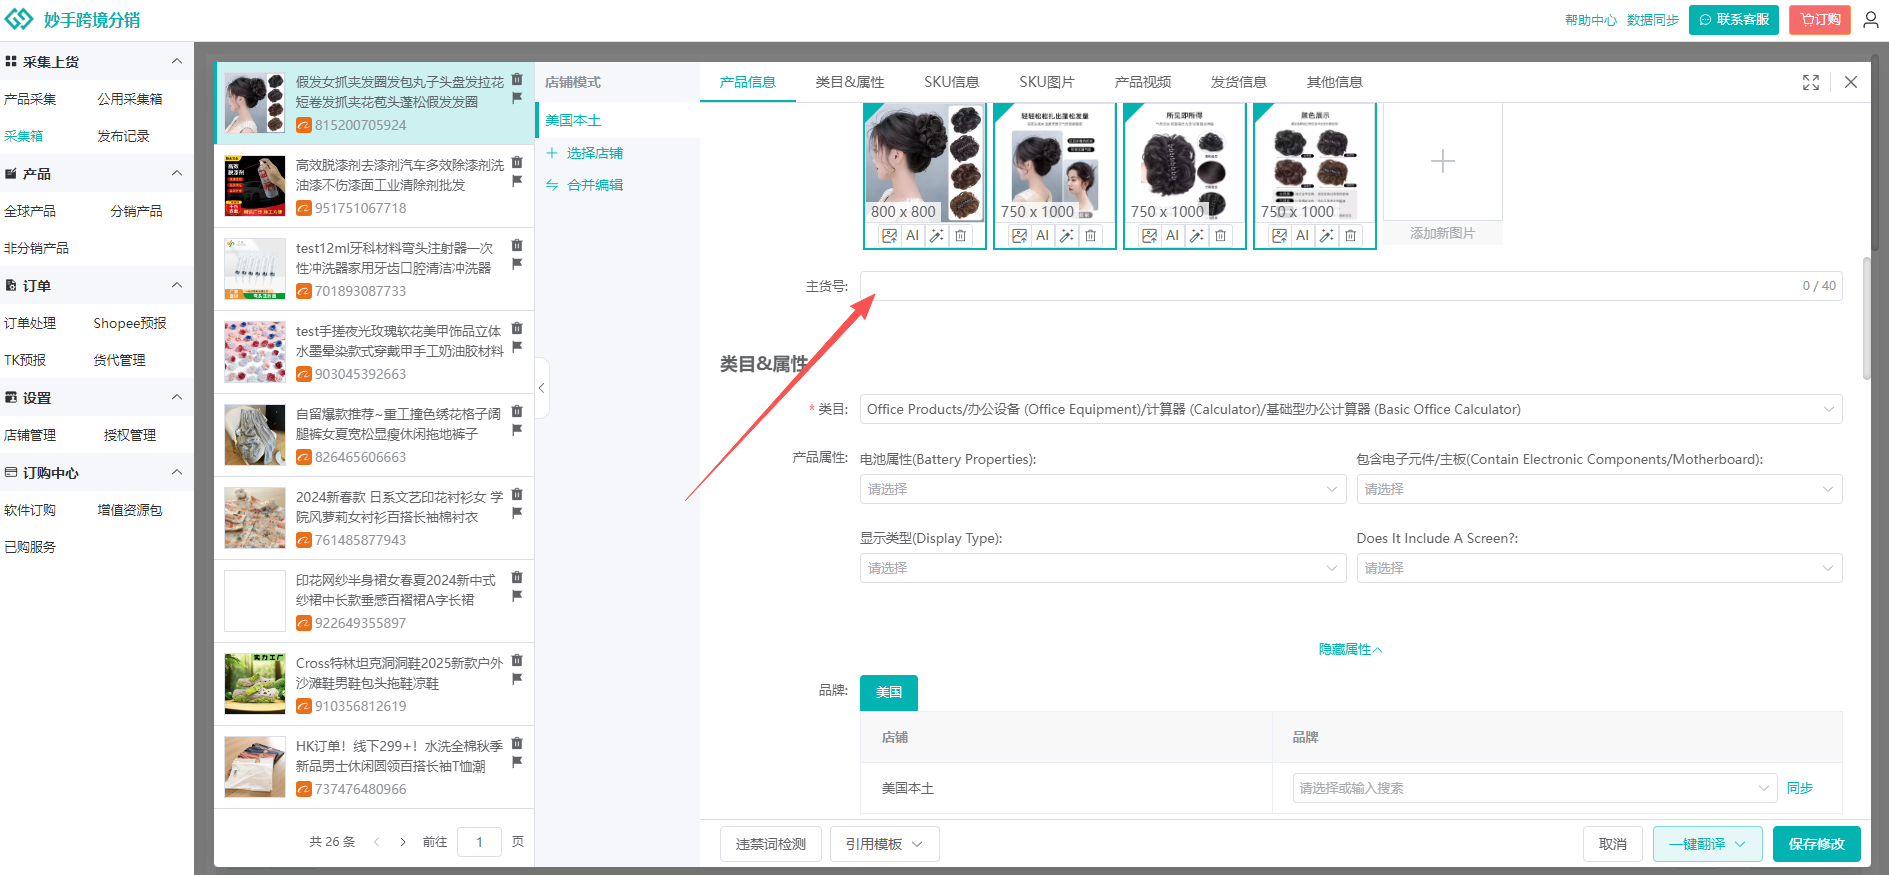
Task: Switch to the SKU图片 tab
Action: coord(1047,82)
